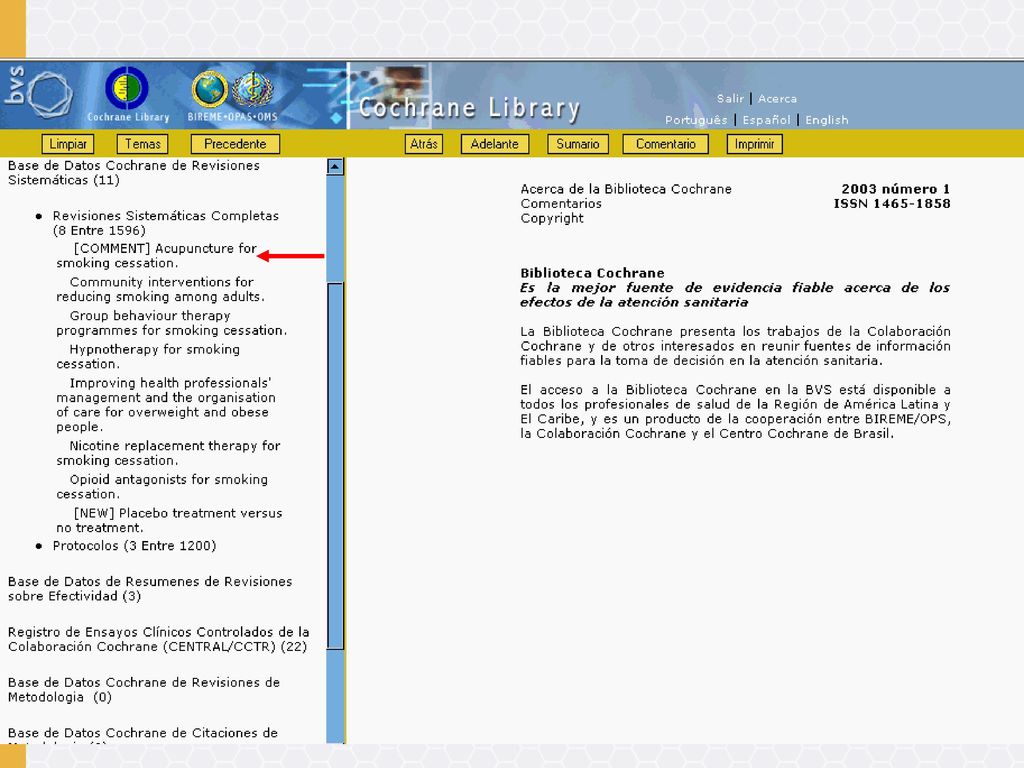
Task: Click the Comentario button
Action: 665,144
